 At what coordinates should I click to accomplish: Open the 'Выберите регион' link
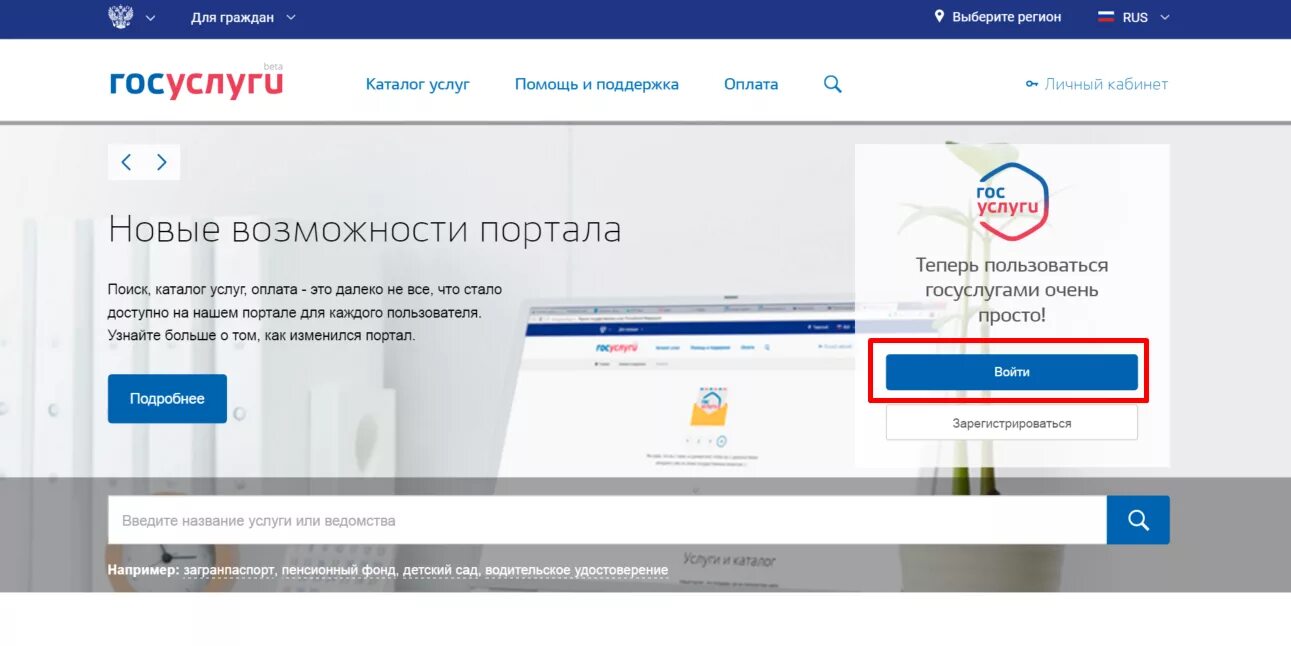click(x=1007, y=17)
